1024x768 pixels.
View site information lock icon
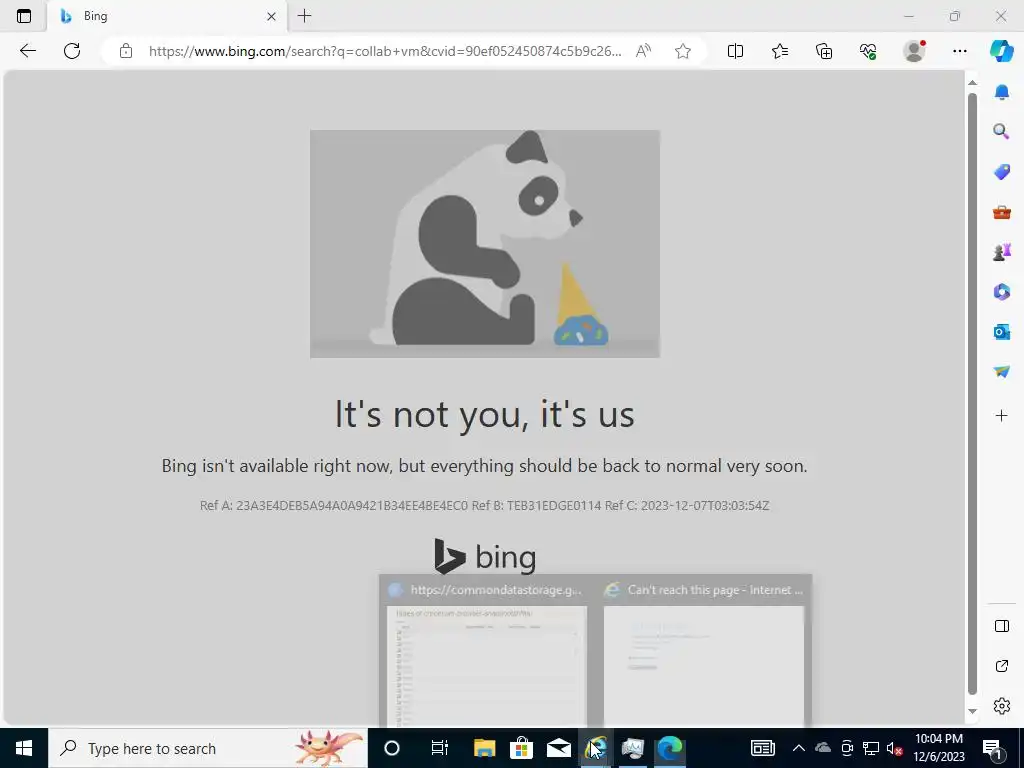[126, 51]
